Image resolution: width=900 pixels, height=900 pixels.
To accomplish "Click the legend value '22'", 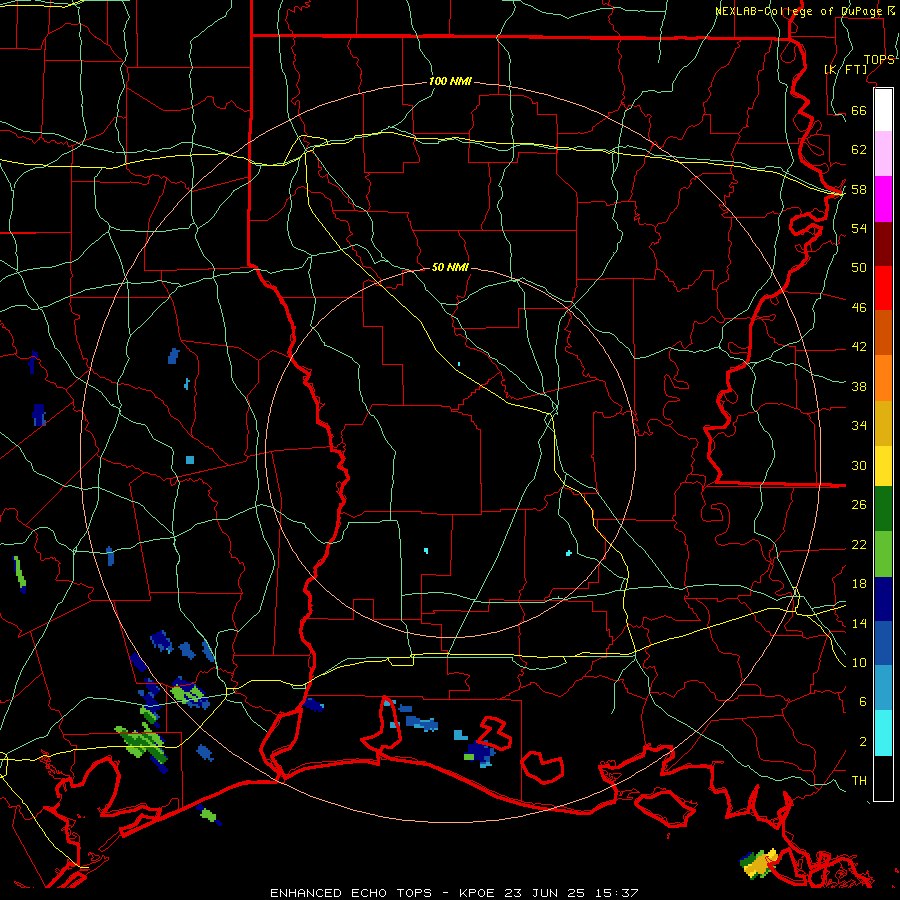I will tap(859, 544).
